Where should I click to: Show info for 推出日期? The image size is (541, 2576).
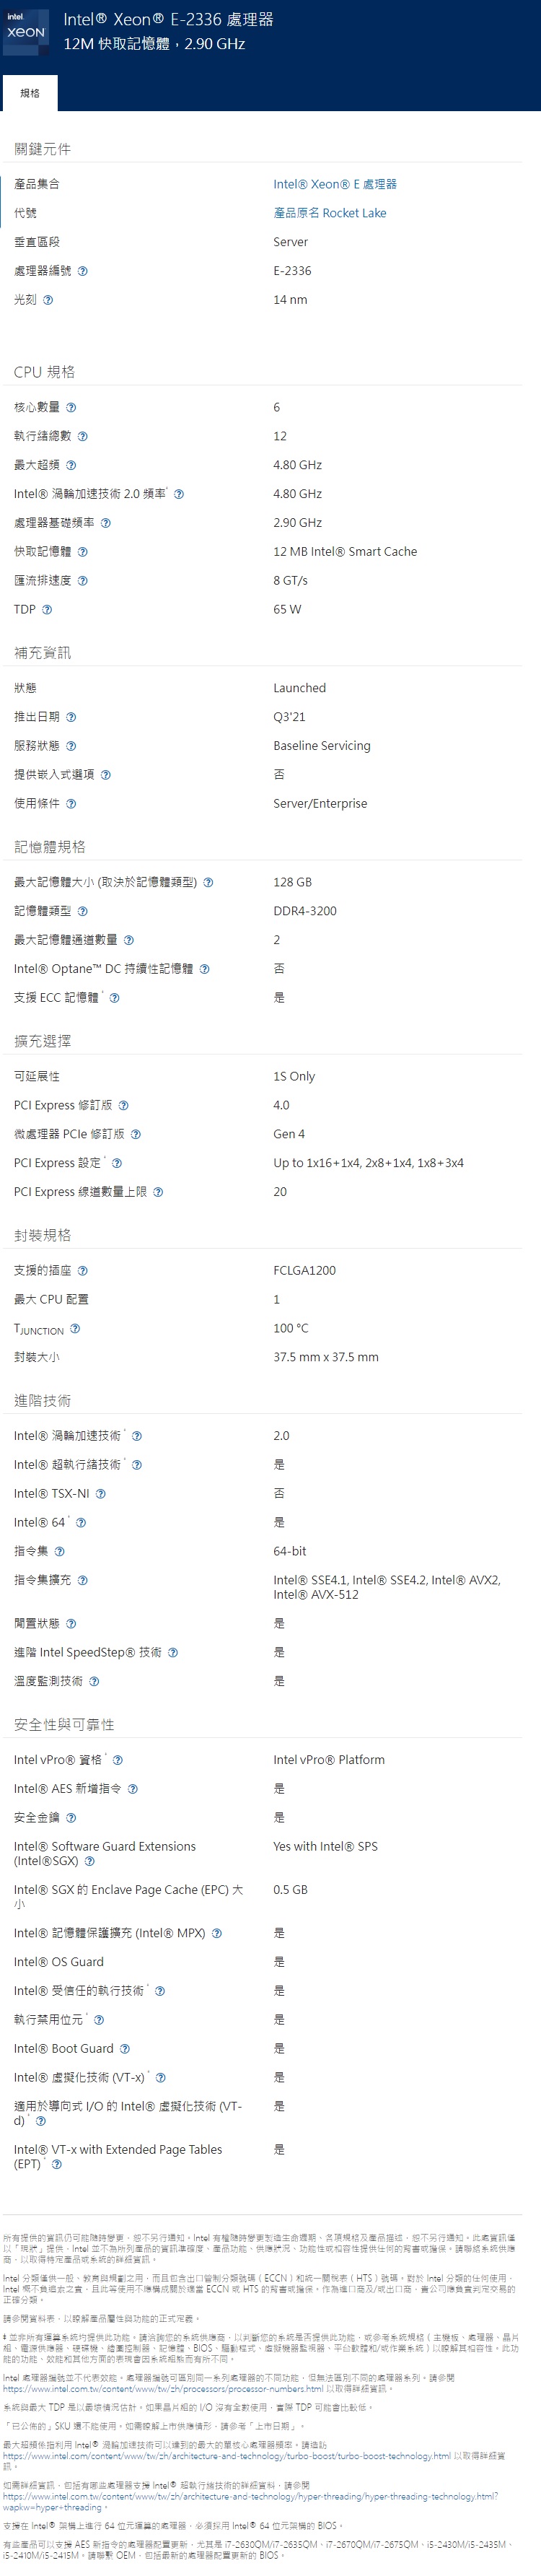tap(71, 717)
